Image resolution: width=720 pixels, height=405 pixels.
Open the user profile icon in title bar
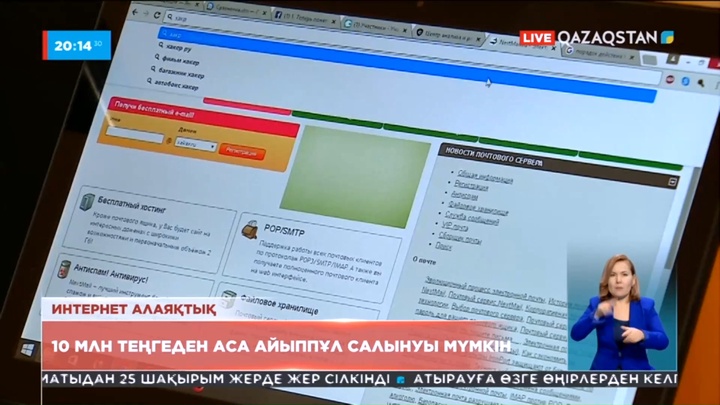click(x=673, y=59)
